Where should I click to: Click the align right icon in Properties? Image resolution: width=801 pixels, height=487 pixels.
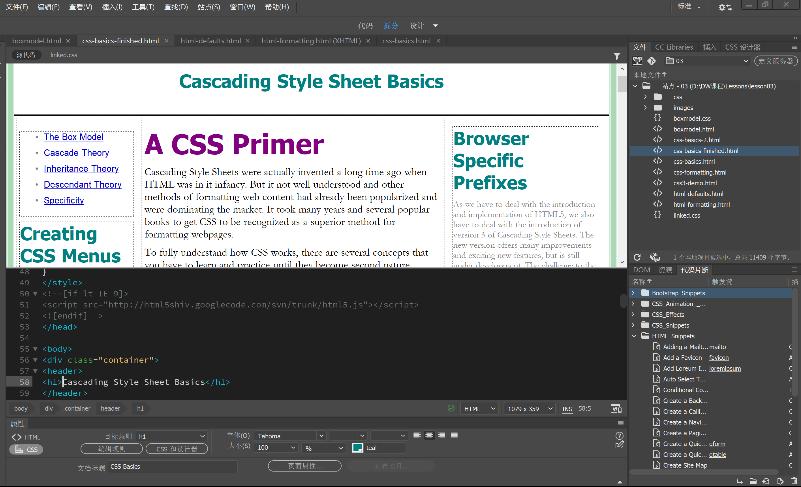442,435
